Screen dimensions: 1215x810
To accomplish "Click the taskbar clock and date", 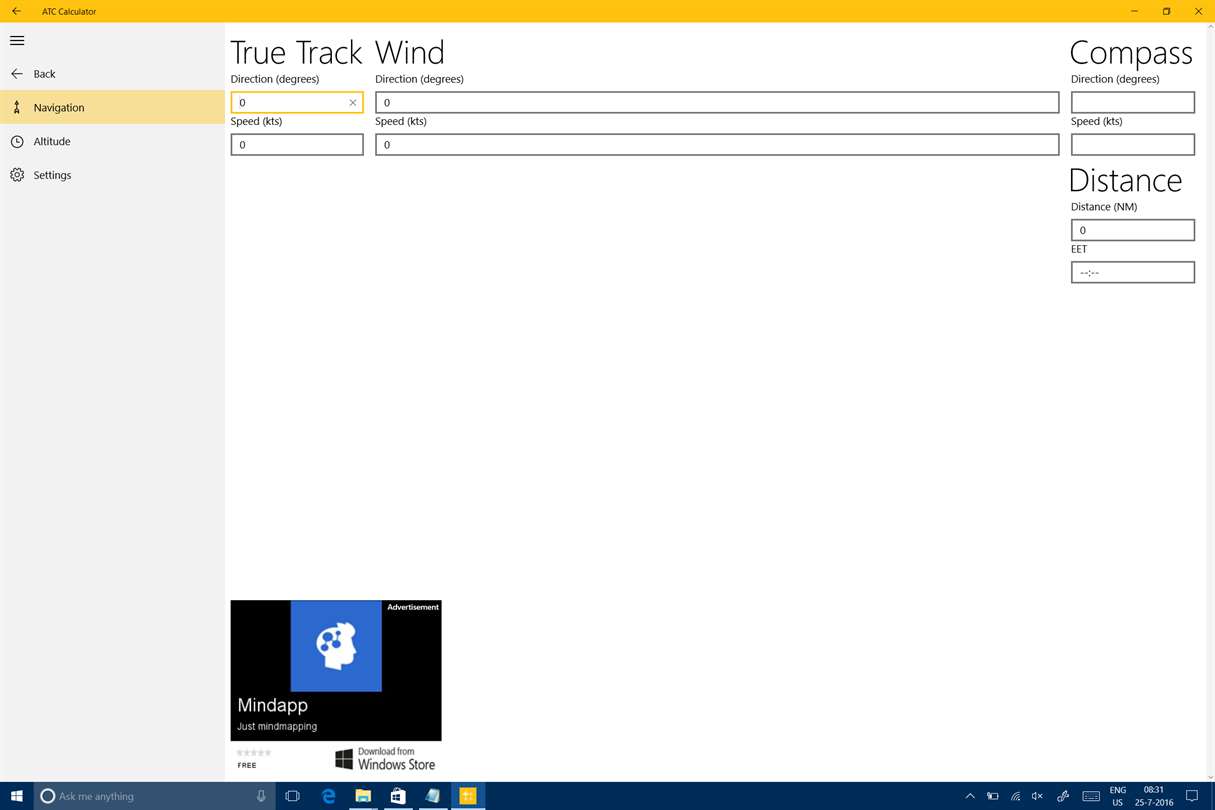I will pos(1153,796).
